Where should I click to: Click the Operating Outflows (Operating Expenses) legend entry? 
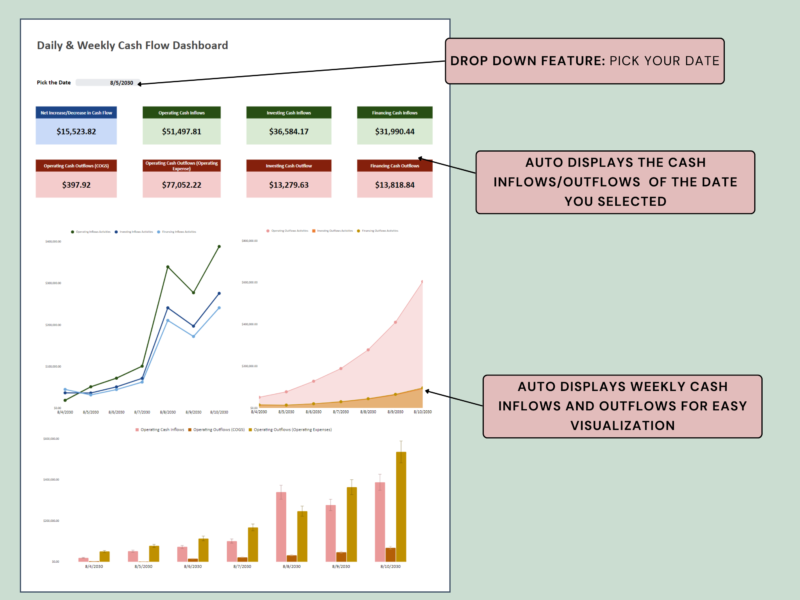click(x=290, y=430)
